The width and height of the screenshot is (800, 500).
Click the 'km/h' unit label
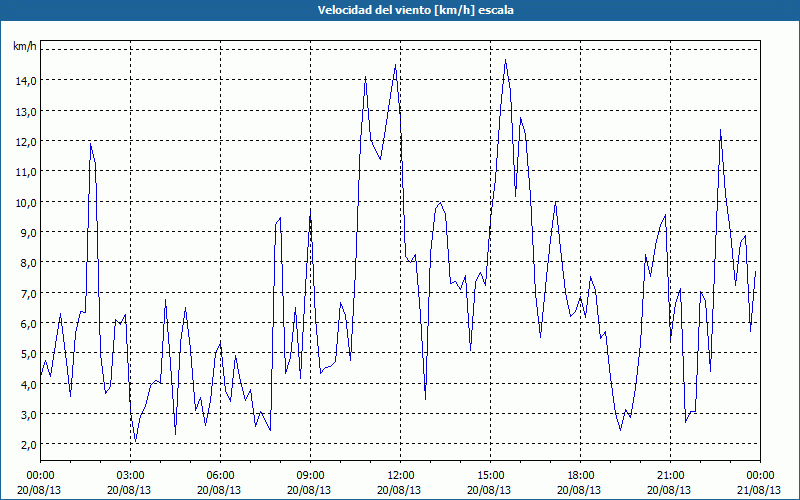pos(24,47)
